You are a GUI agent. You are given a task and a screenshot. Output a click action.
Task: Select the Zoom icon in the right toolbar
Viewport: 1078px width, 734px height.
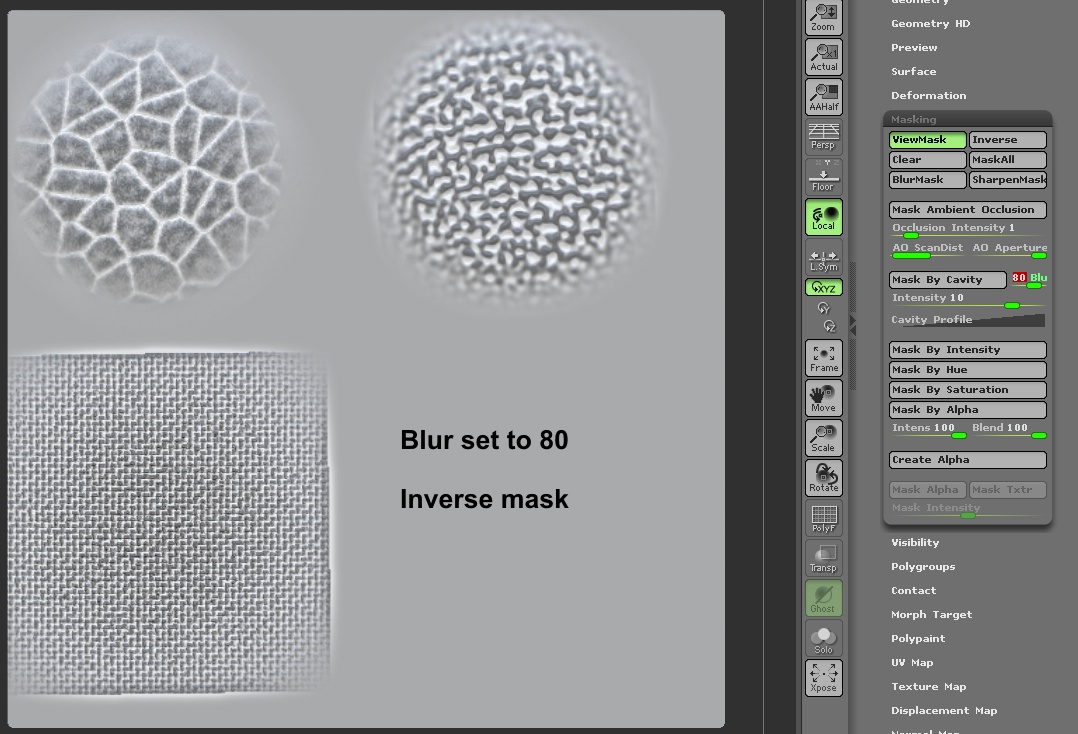point(823,17)
